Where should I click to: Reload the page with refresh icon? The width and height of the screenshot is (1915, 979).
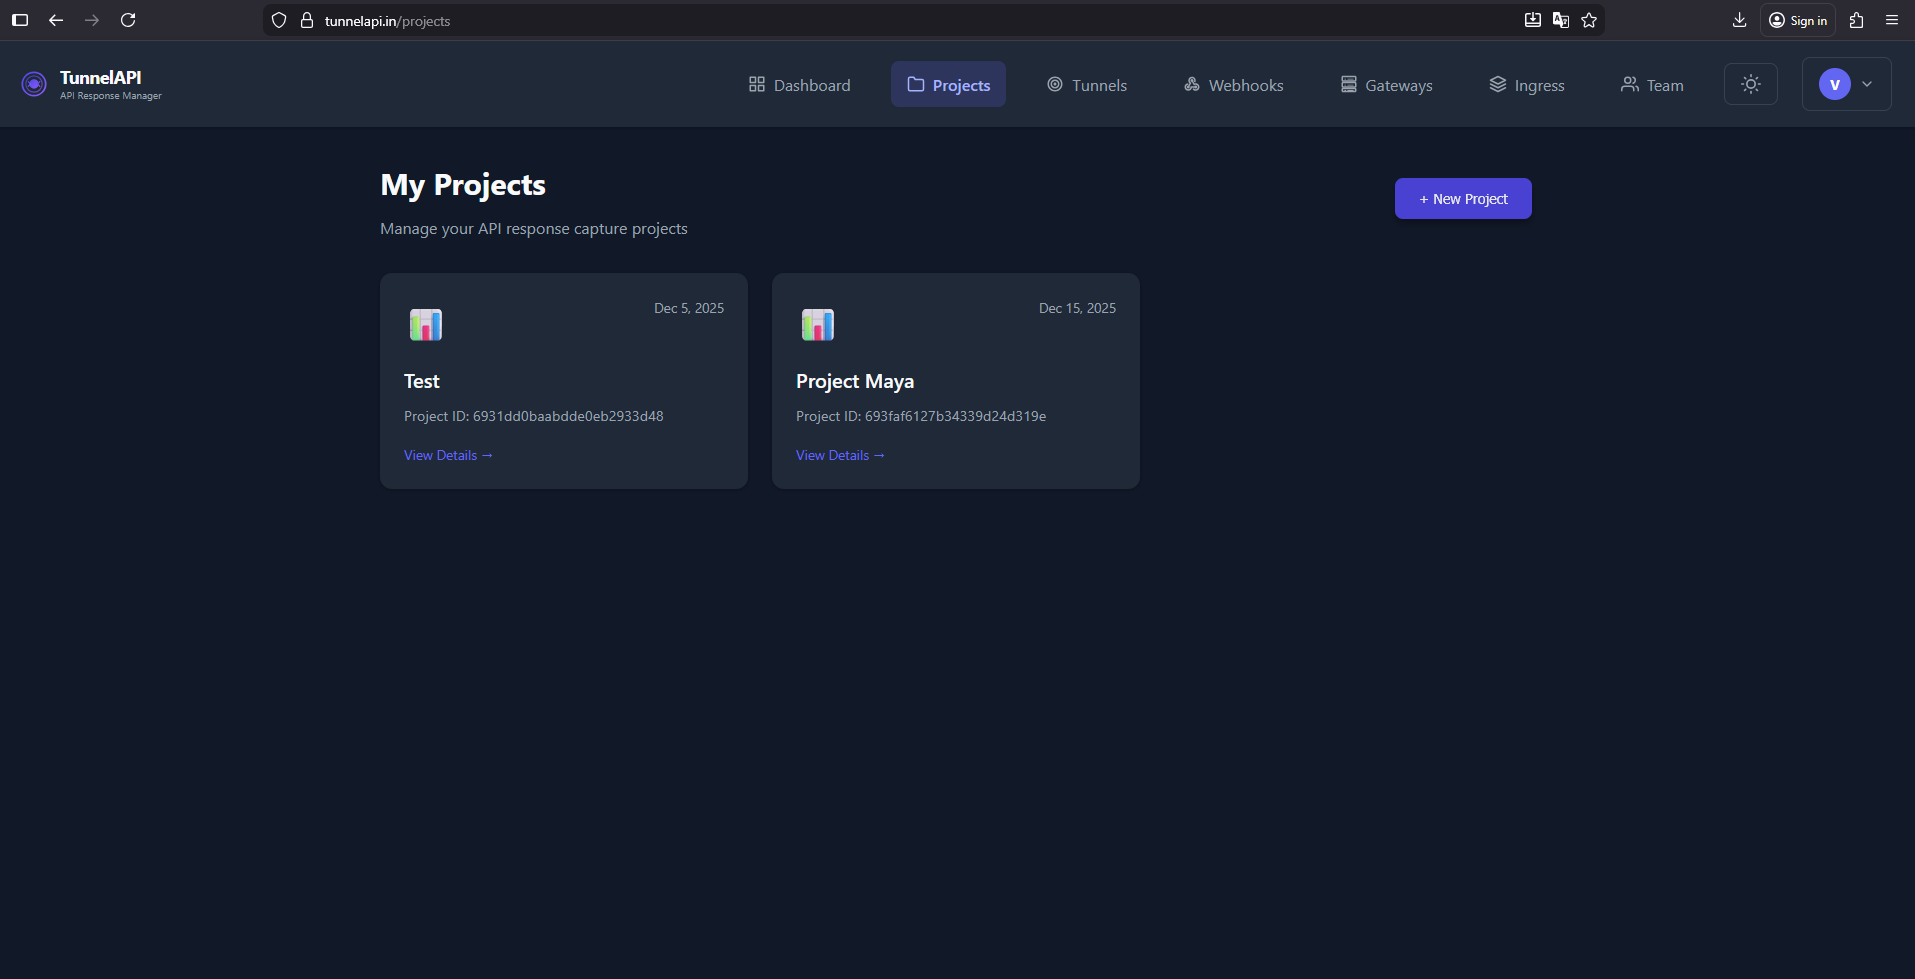pyautogui.click(x=128, y=20)
